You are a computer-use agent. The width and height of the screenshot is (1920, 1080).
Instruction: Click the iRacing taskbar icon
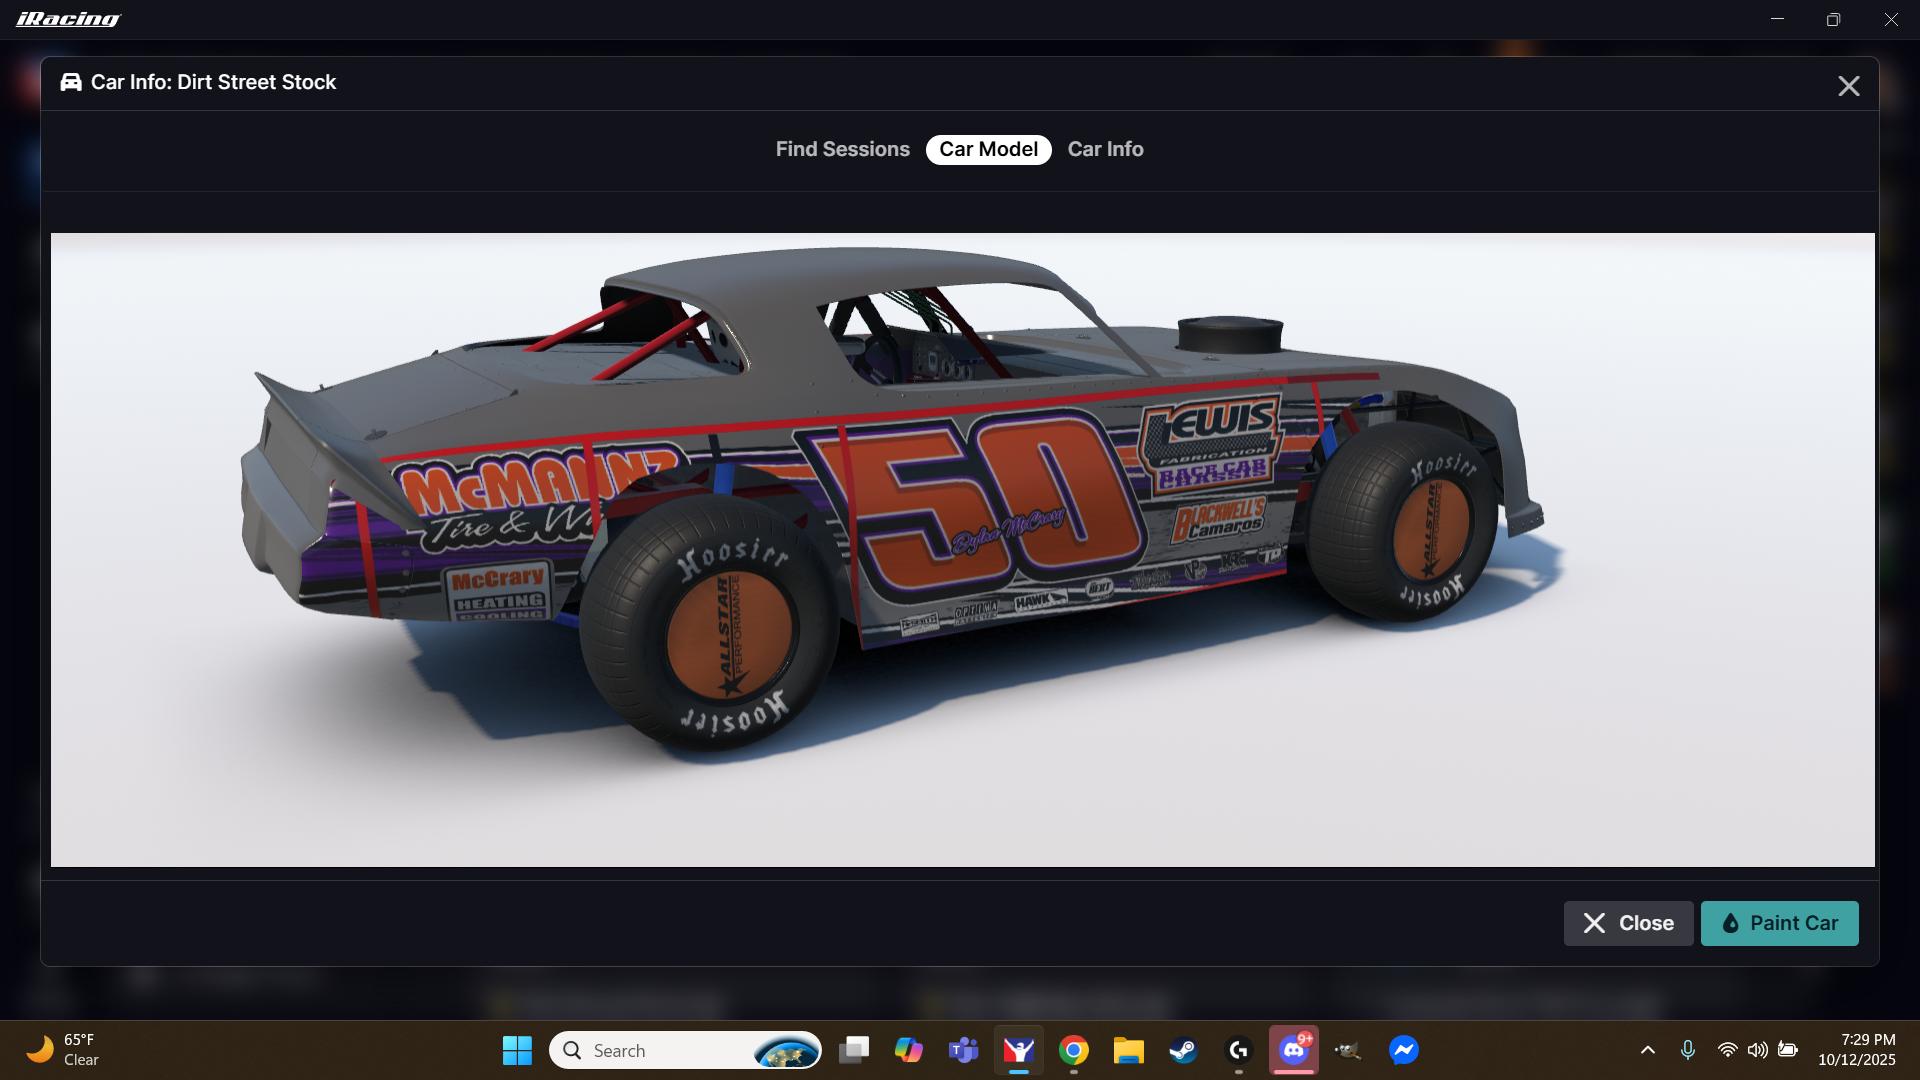(x=1018, y=1050)
